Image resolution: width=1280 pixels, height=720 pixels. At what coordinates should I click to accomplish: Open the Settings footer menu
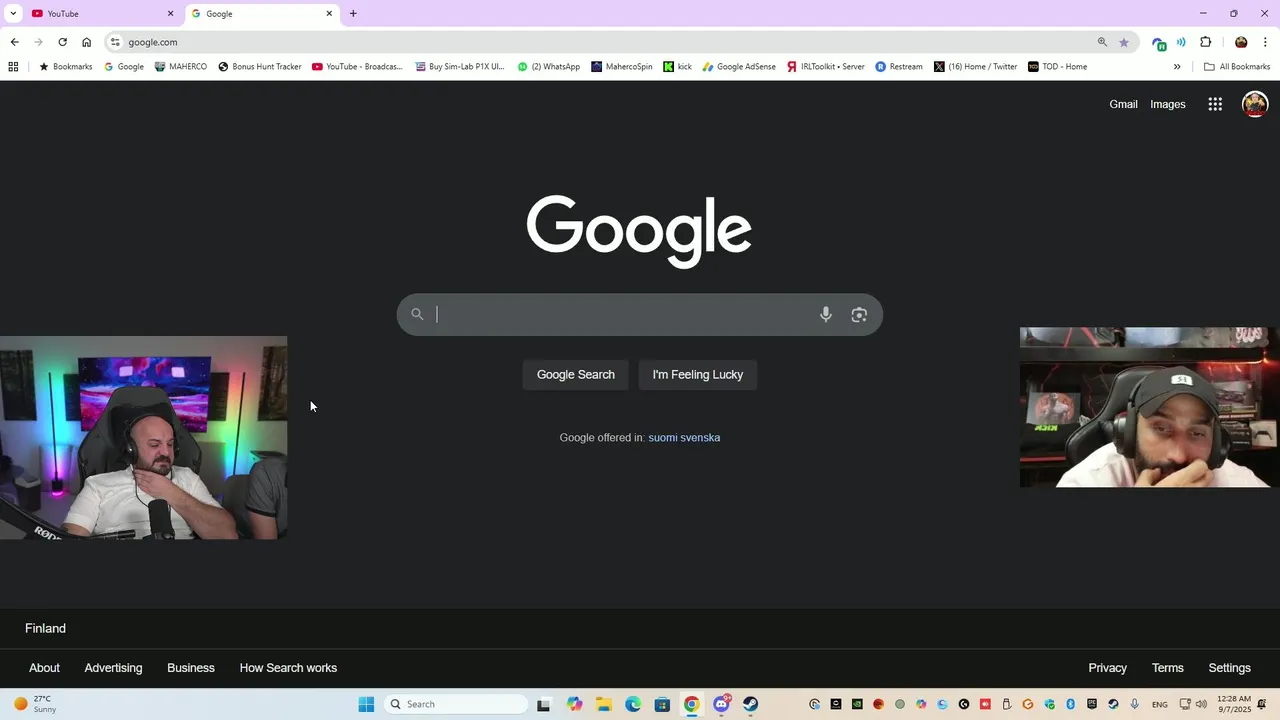pyautogui.click(x=1229, y=668)
